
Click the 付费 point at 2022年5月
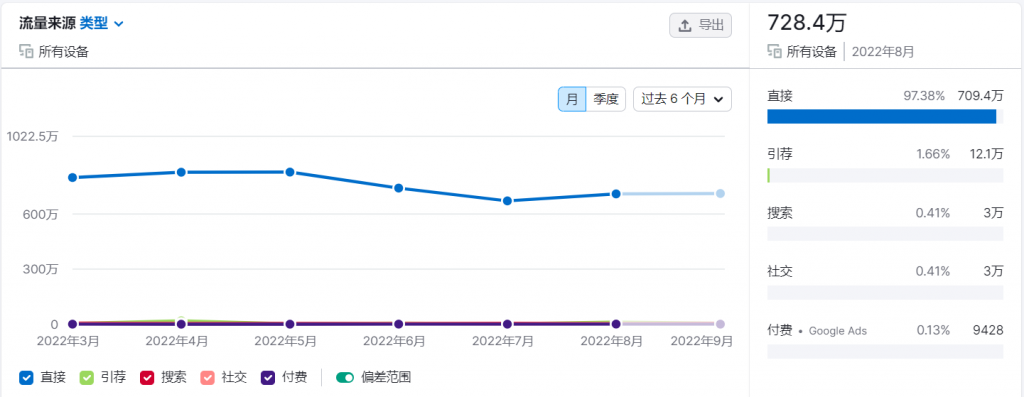click(x=290, y=324)
